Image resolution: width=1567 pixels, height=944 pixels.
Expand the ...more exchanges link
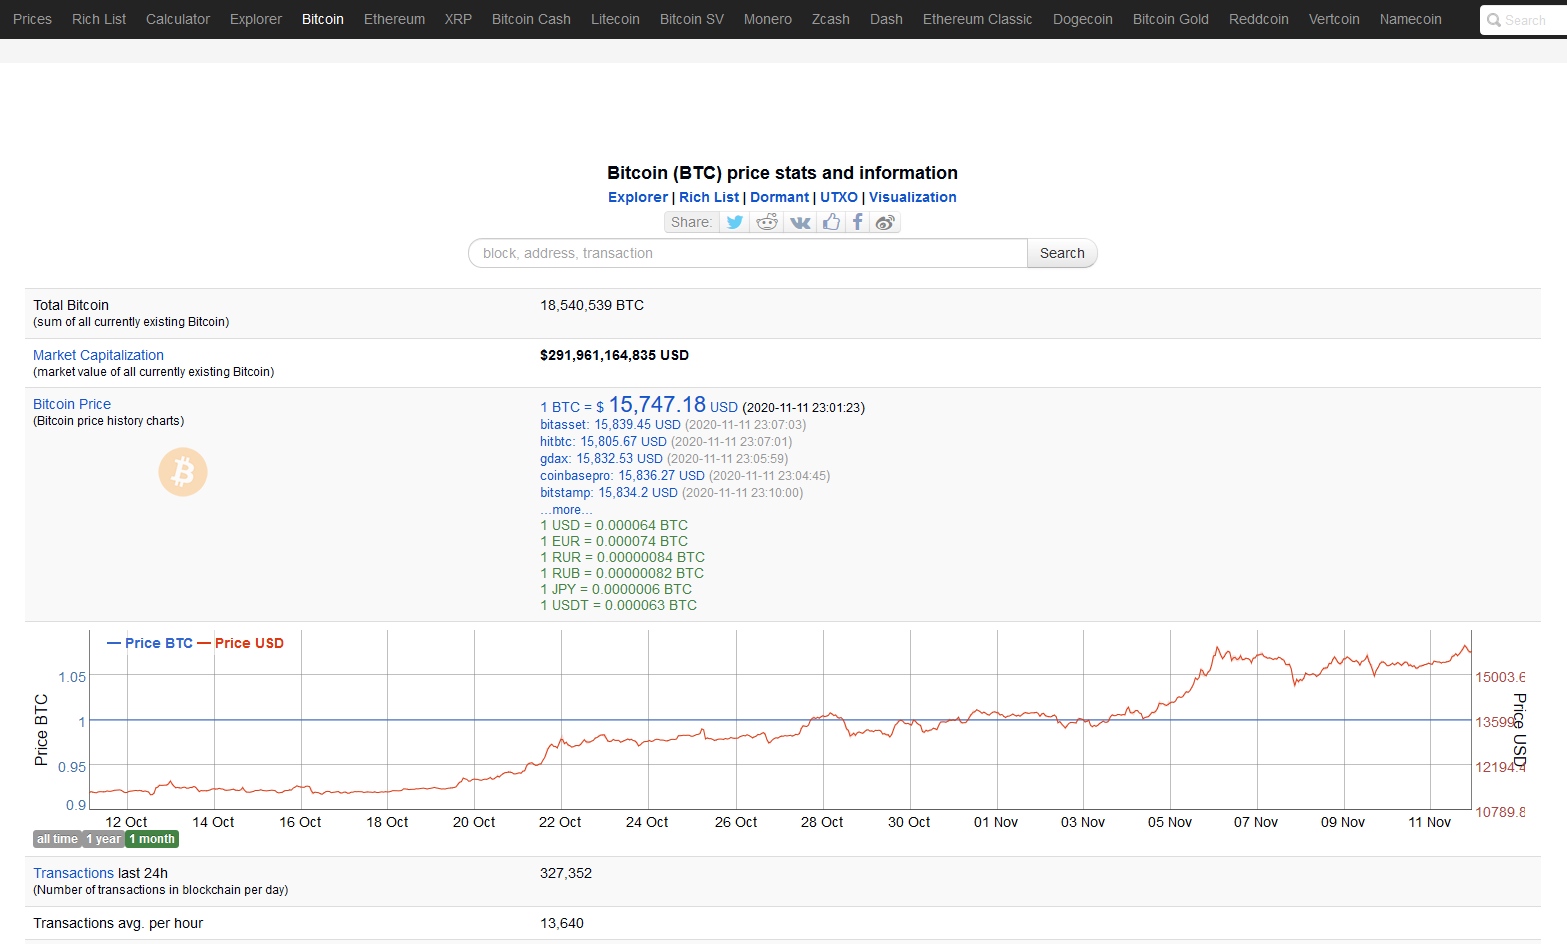[566, 510]
